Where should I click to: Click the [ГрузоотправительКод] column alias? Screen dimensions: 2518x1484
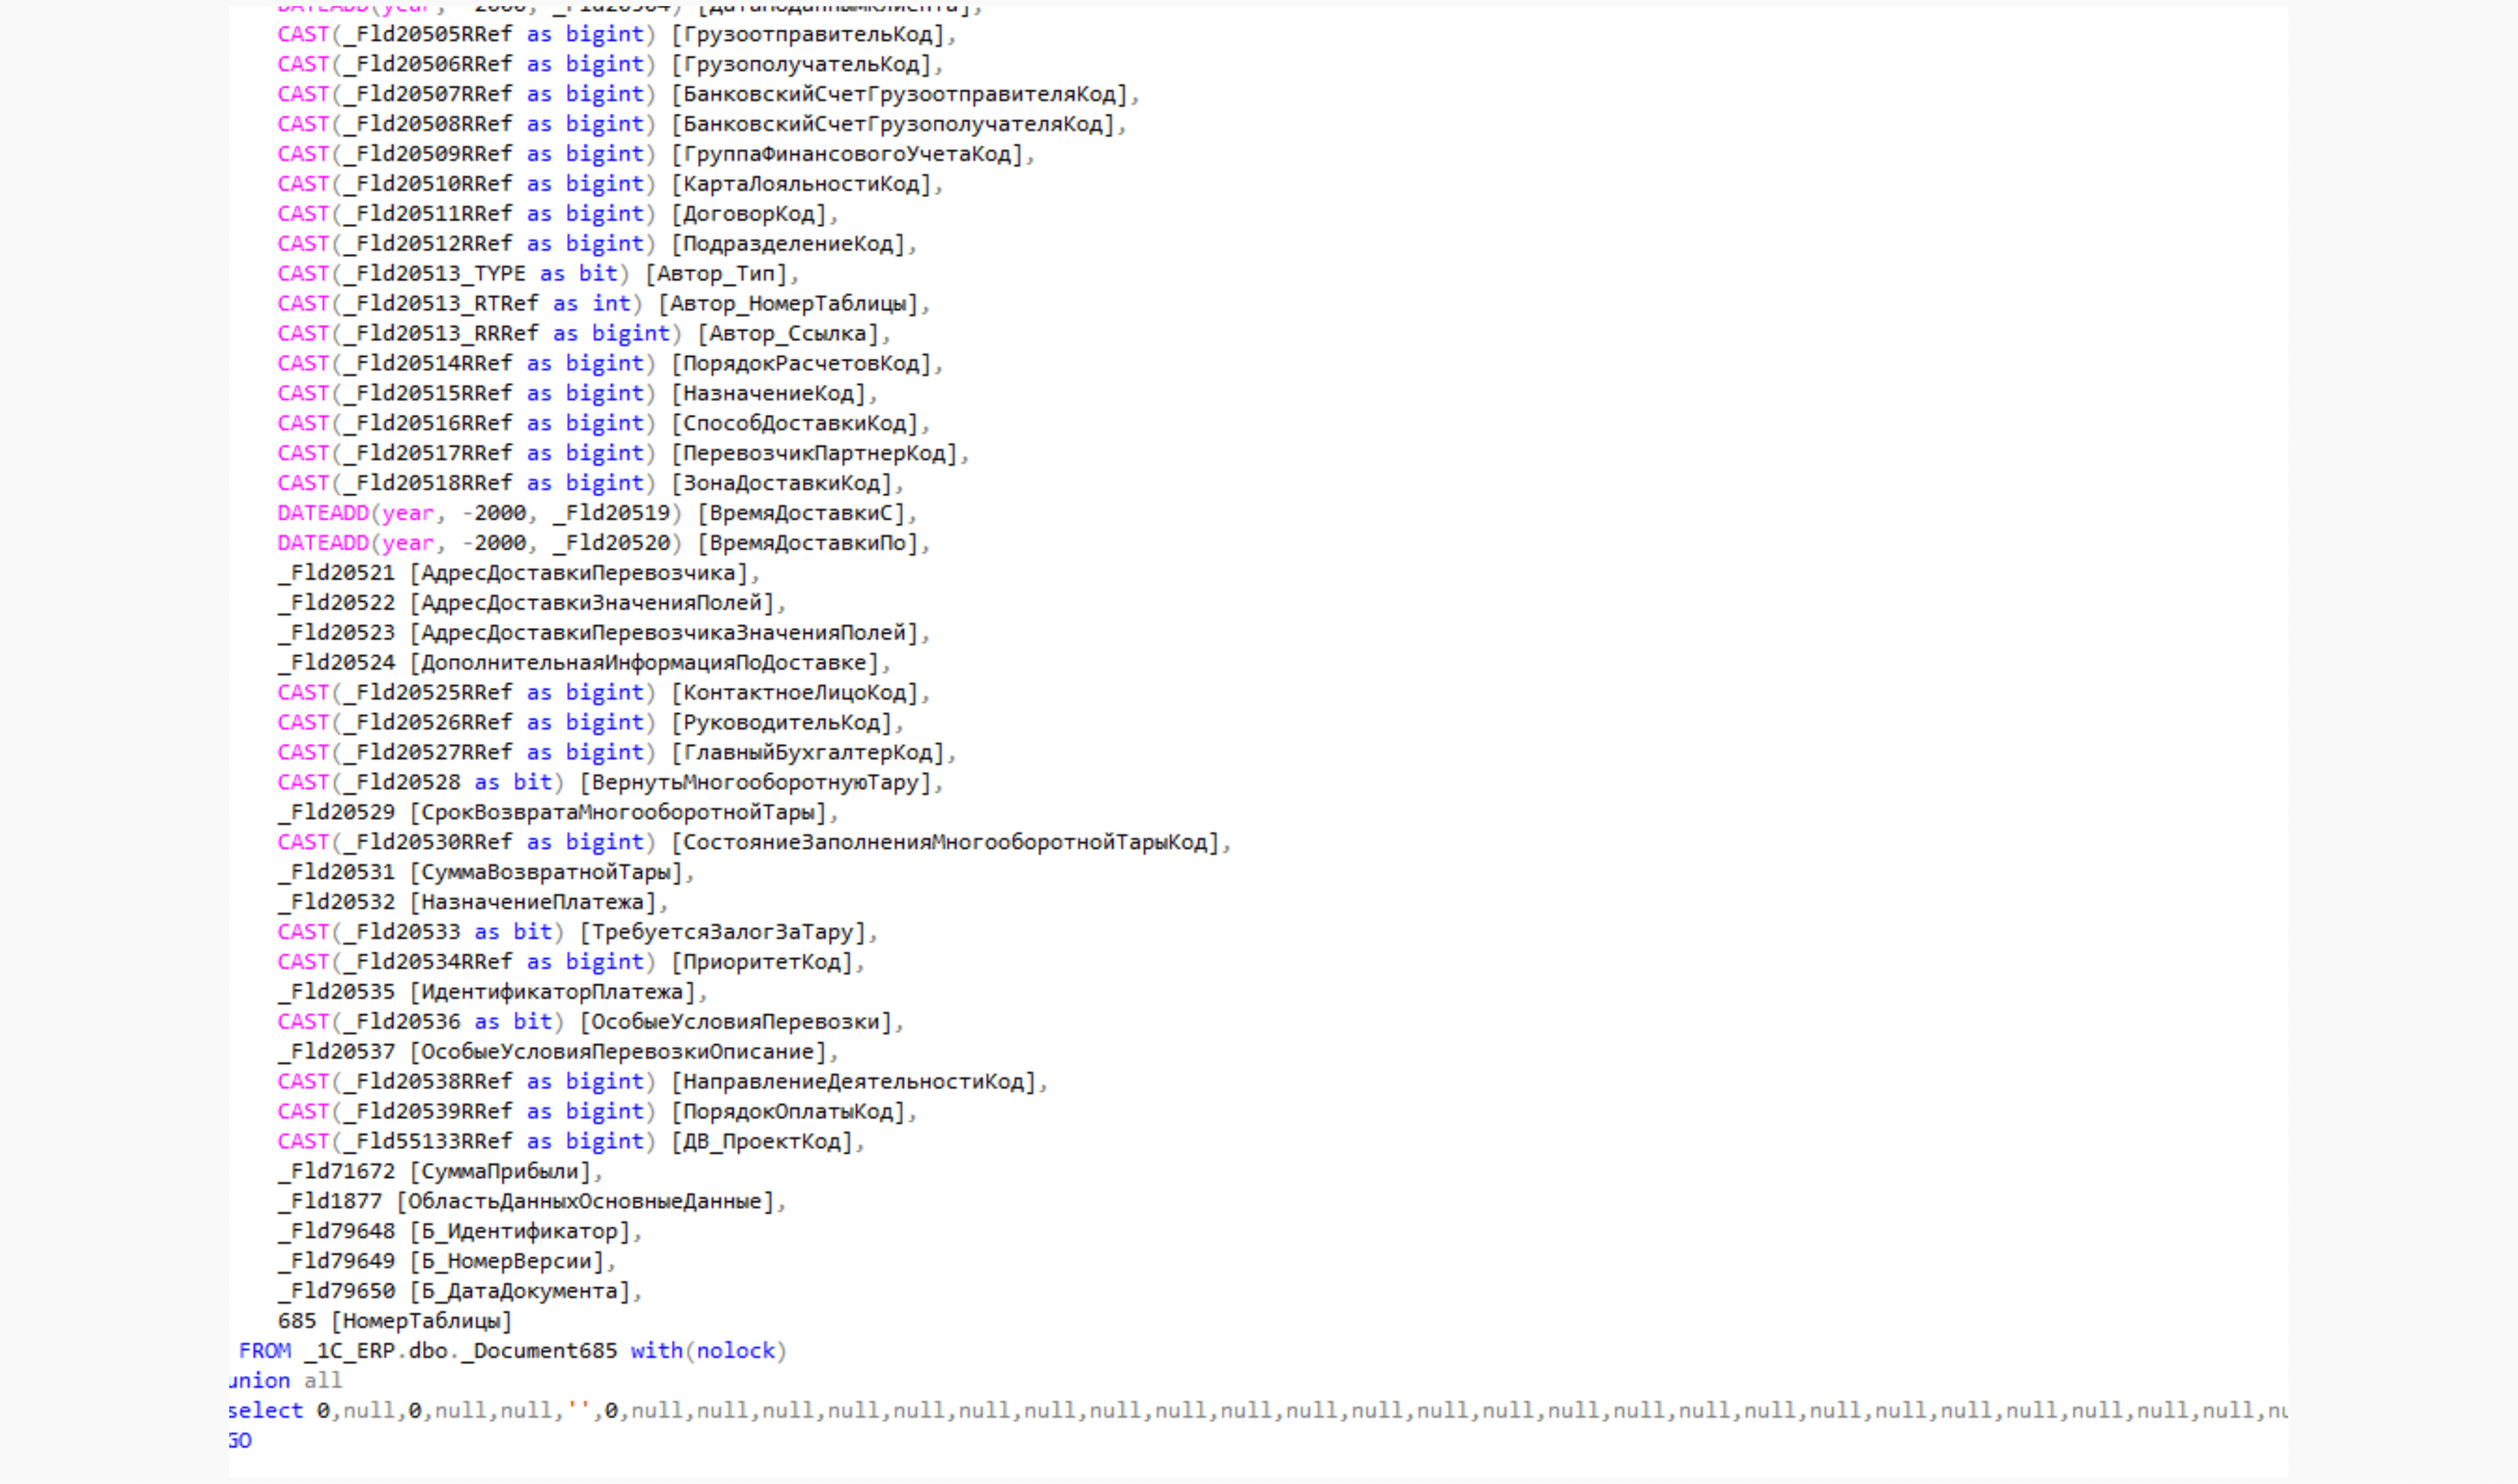[808, 34]
